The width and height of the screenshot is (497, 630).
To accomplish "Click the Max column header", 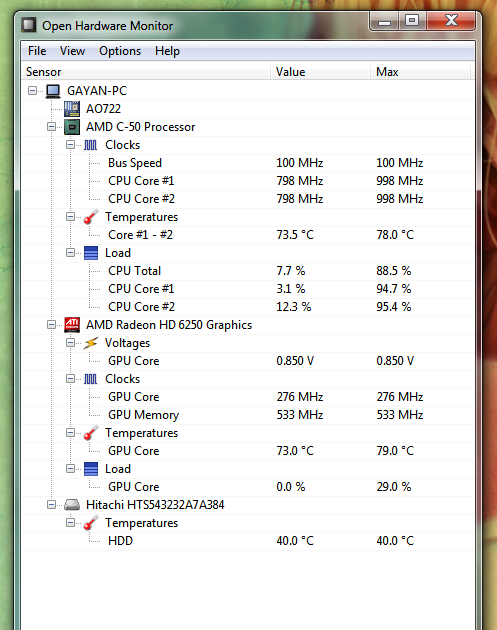I will click(x=420, y=72).
